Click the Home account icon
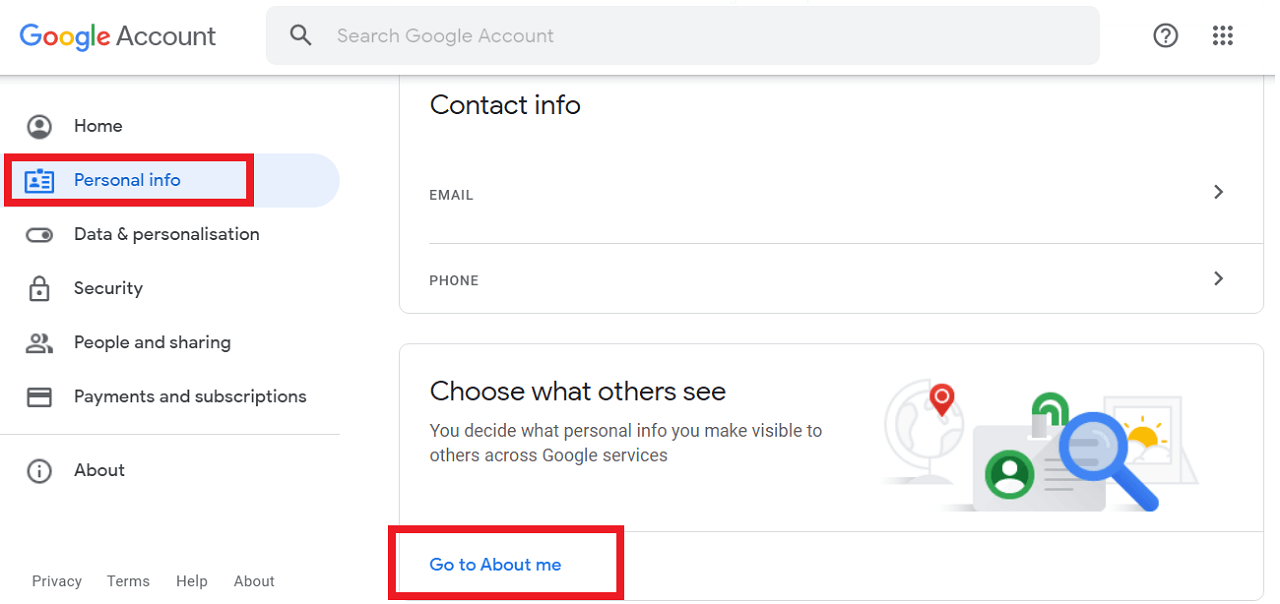The image size is (1280, 604). pyautogui.click(x=39, y=126)
